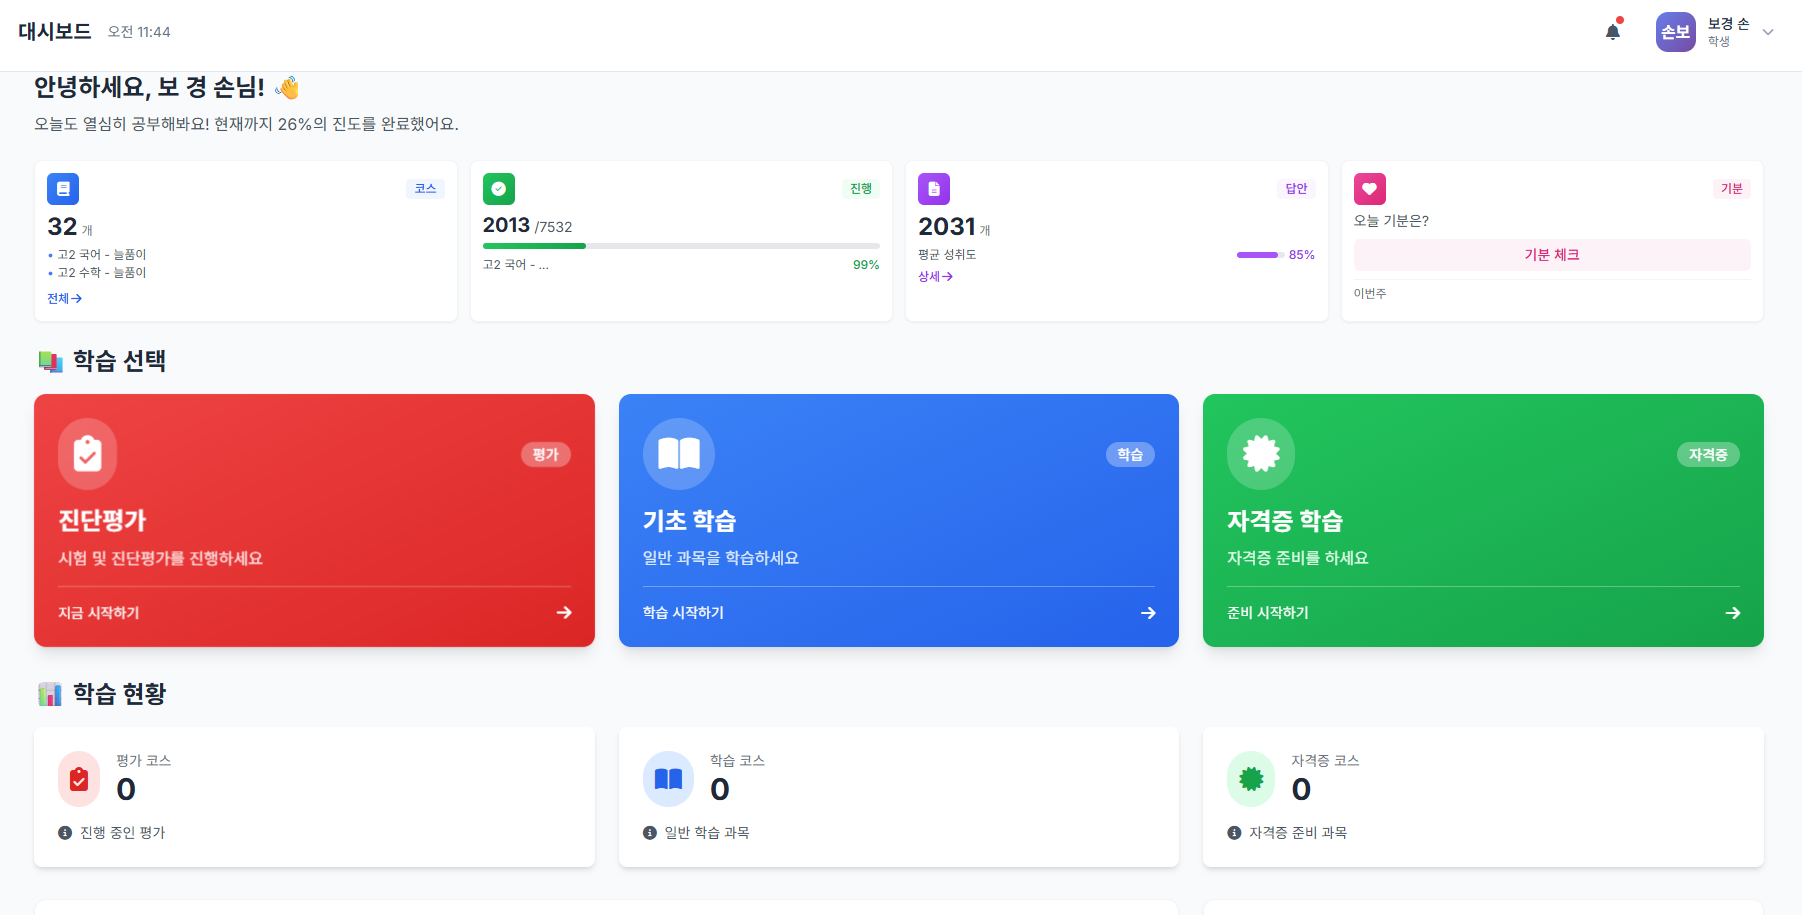Image resolution: width=1802 pixels, height=915 pixels.
Task: Click the 평가 코스 red clipboard icon
Action: [x=79, y=778]
